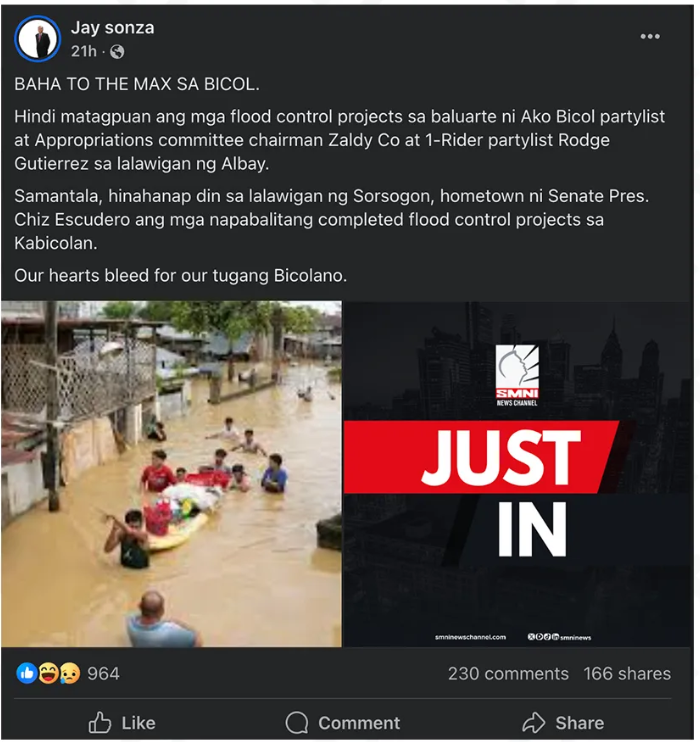700x742 pixels.
Task: Click the Like thumbs-up outline icon
Action: (99, 722)
